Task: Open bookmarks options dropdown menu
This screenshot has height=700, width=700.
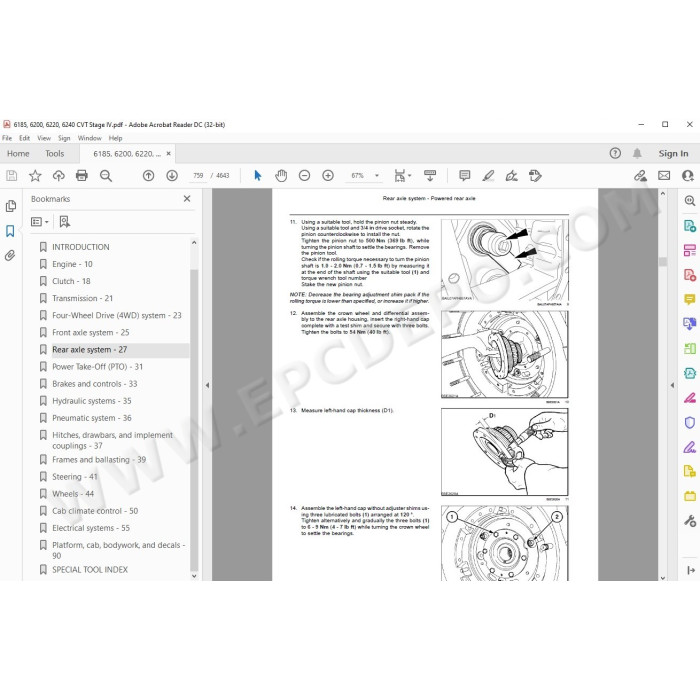Action: [39, 221]
